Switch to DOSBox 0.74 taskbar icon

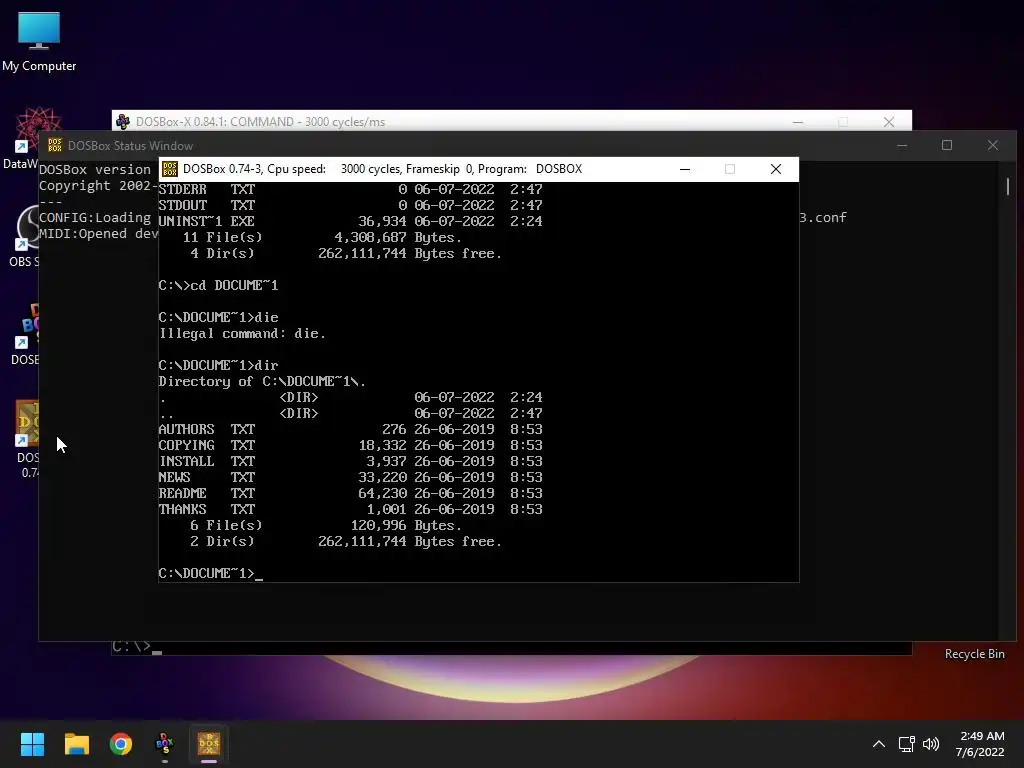pyautogui.click(x=209, y=744)
